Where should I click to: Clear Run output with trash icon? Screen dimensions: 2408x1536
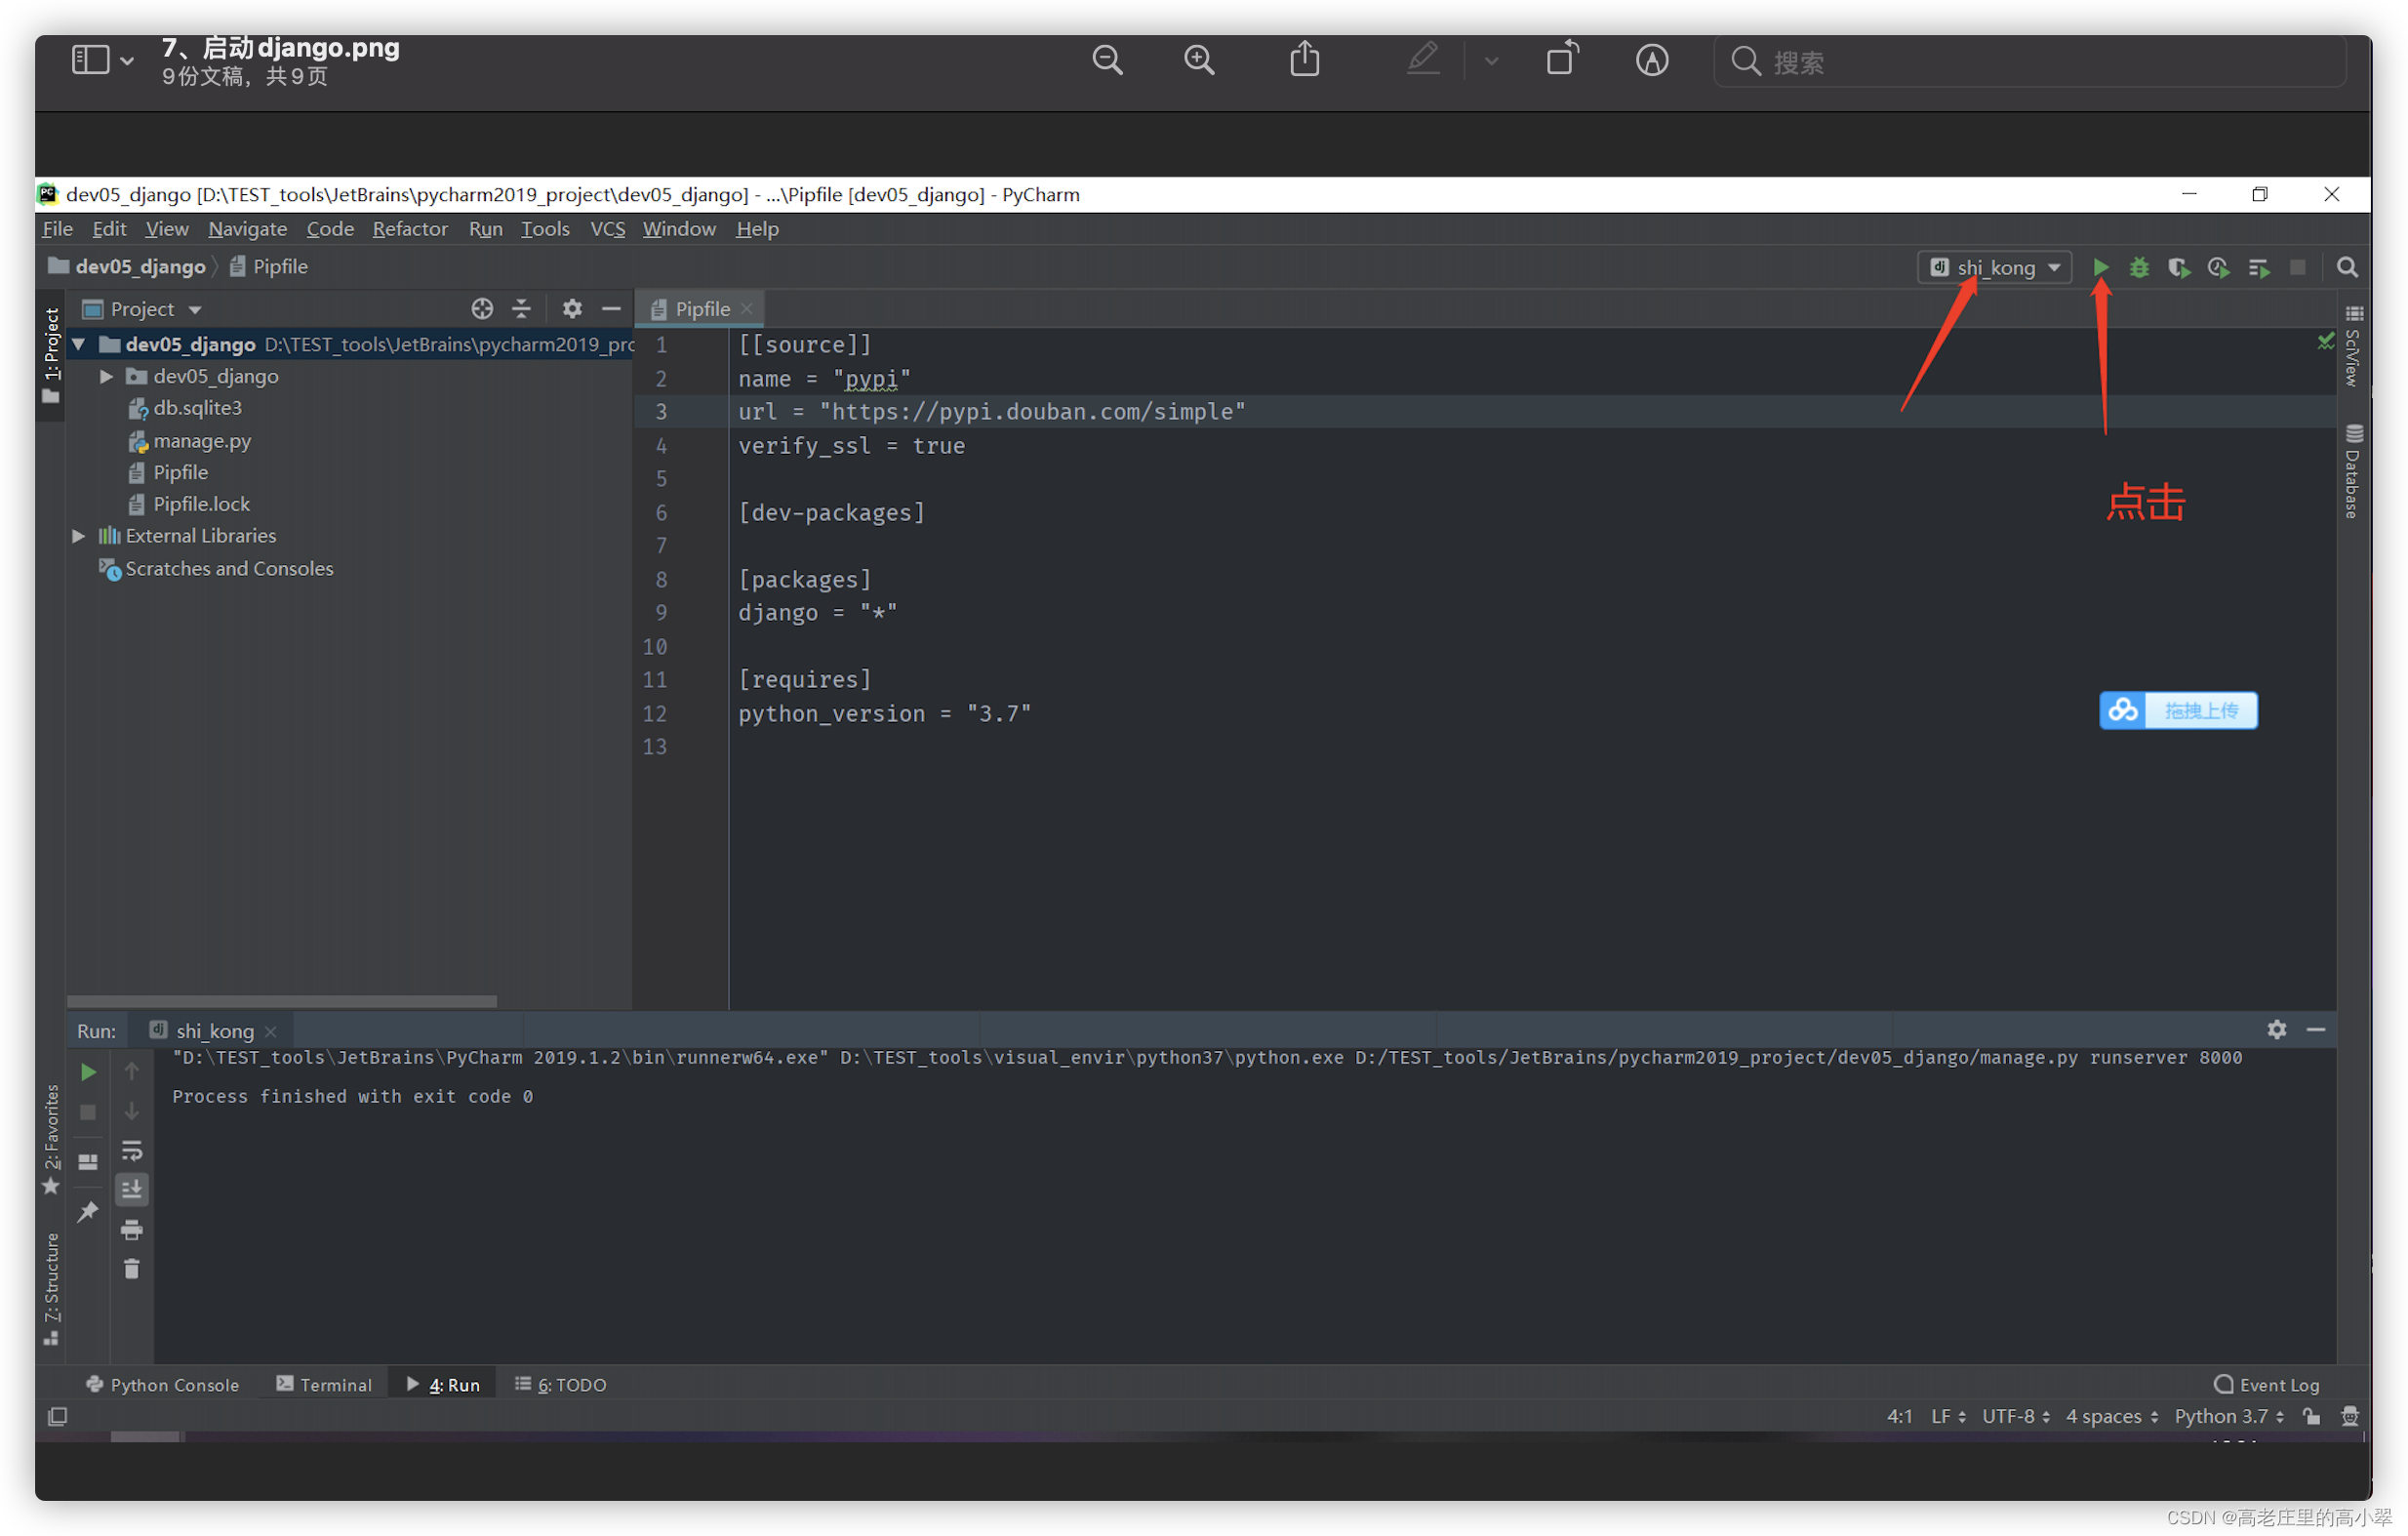tap(131, 1269)
